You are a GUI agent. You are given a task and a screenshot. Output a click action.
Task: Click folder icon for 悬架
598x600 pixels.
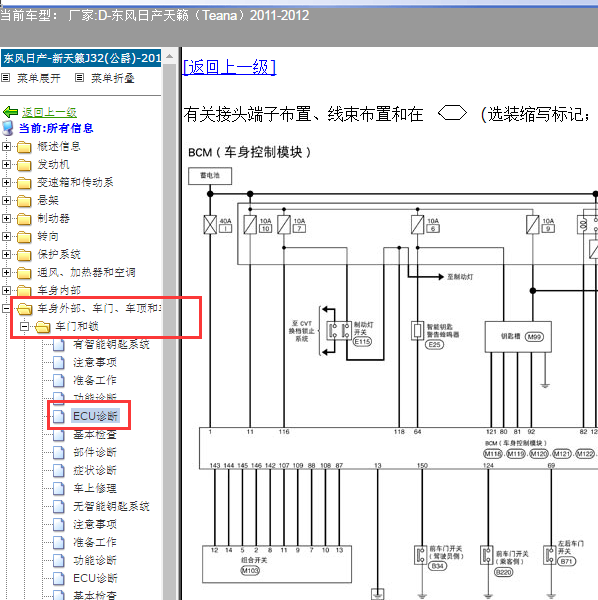click(x=24, y=201)
